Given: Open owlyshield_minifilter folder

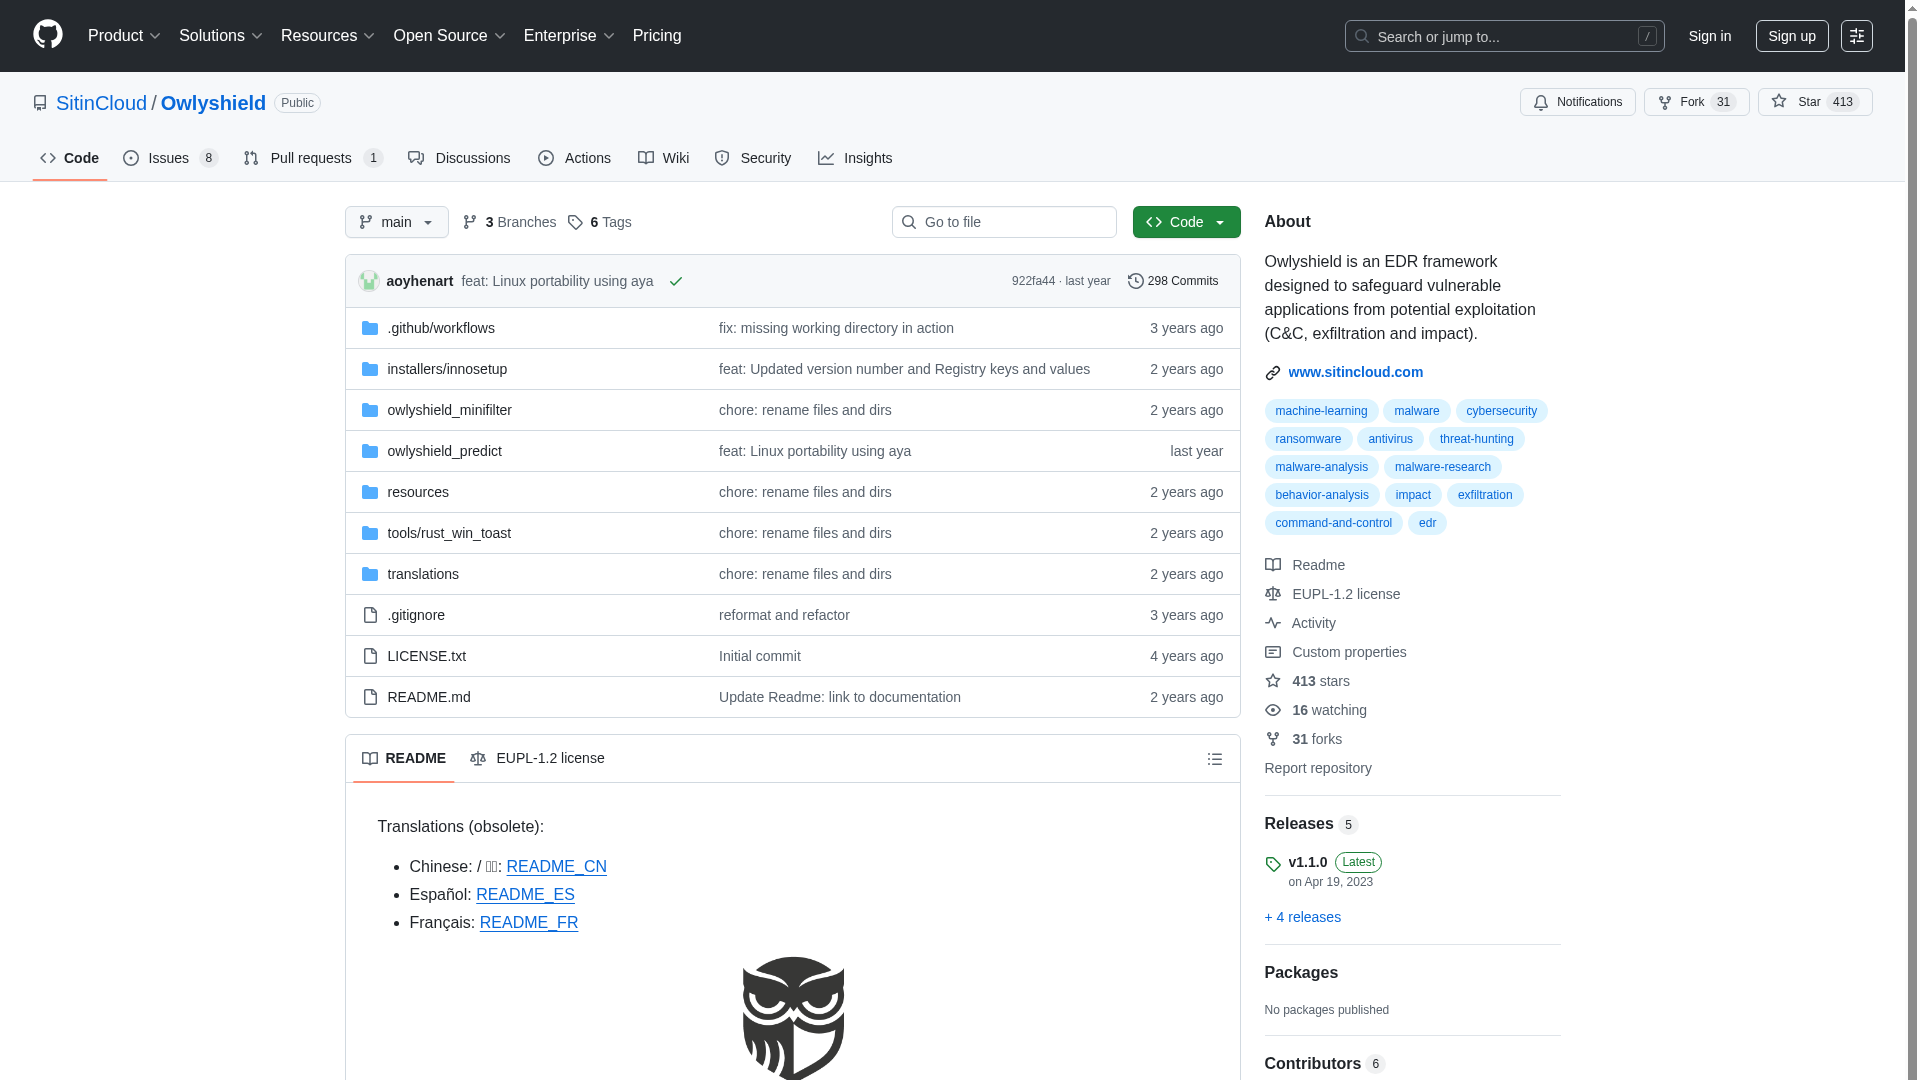Looking at the screenshot, I should pyautogui.click(x=449, y=410).
